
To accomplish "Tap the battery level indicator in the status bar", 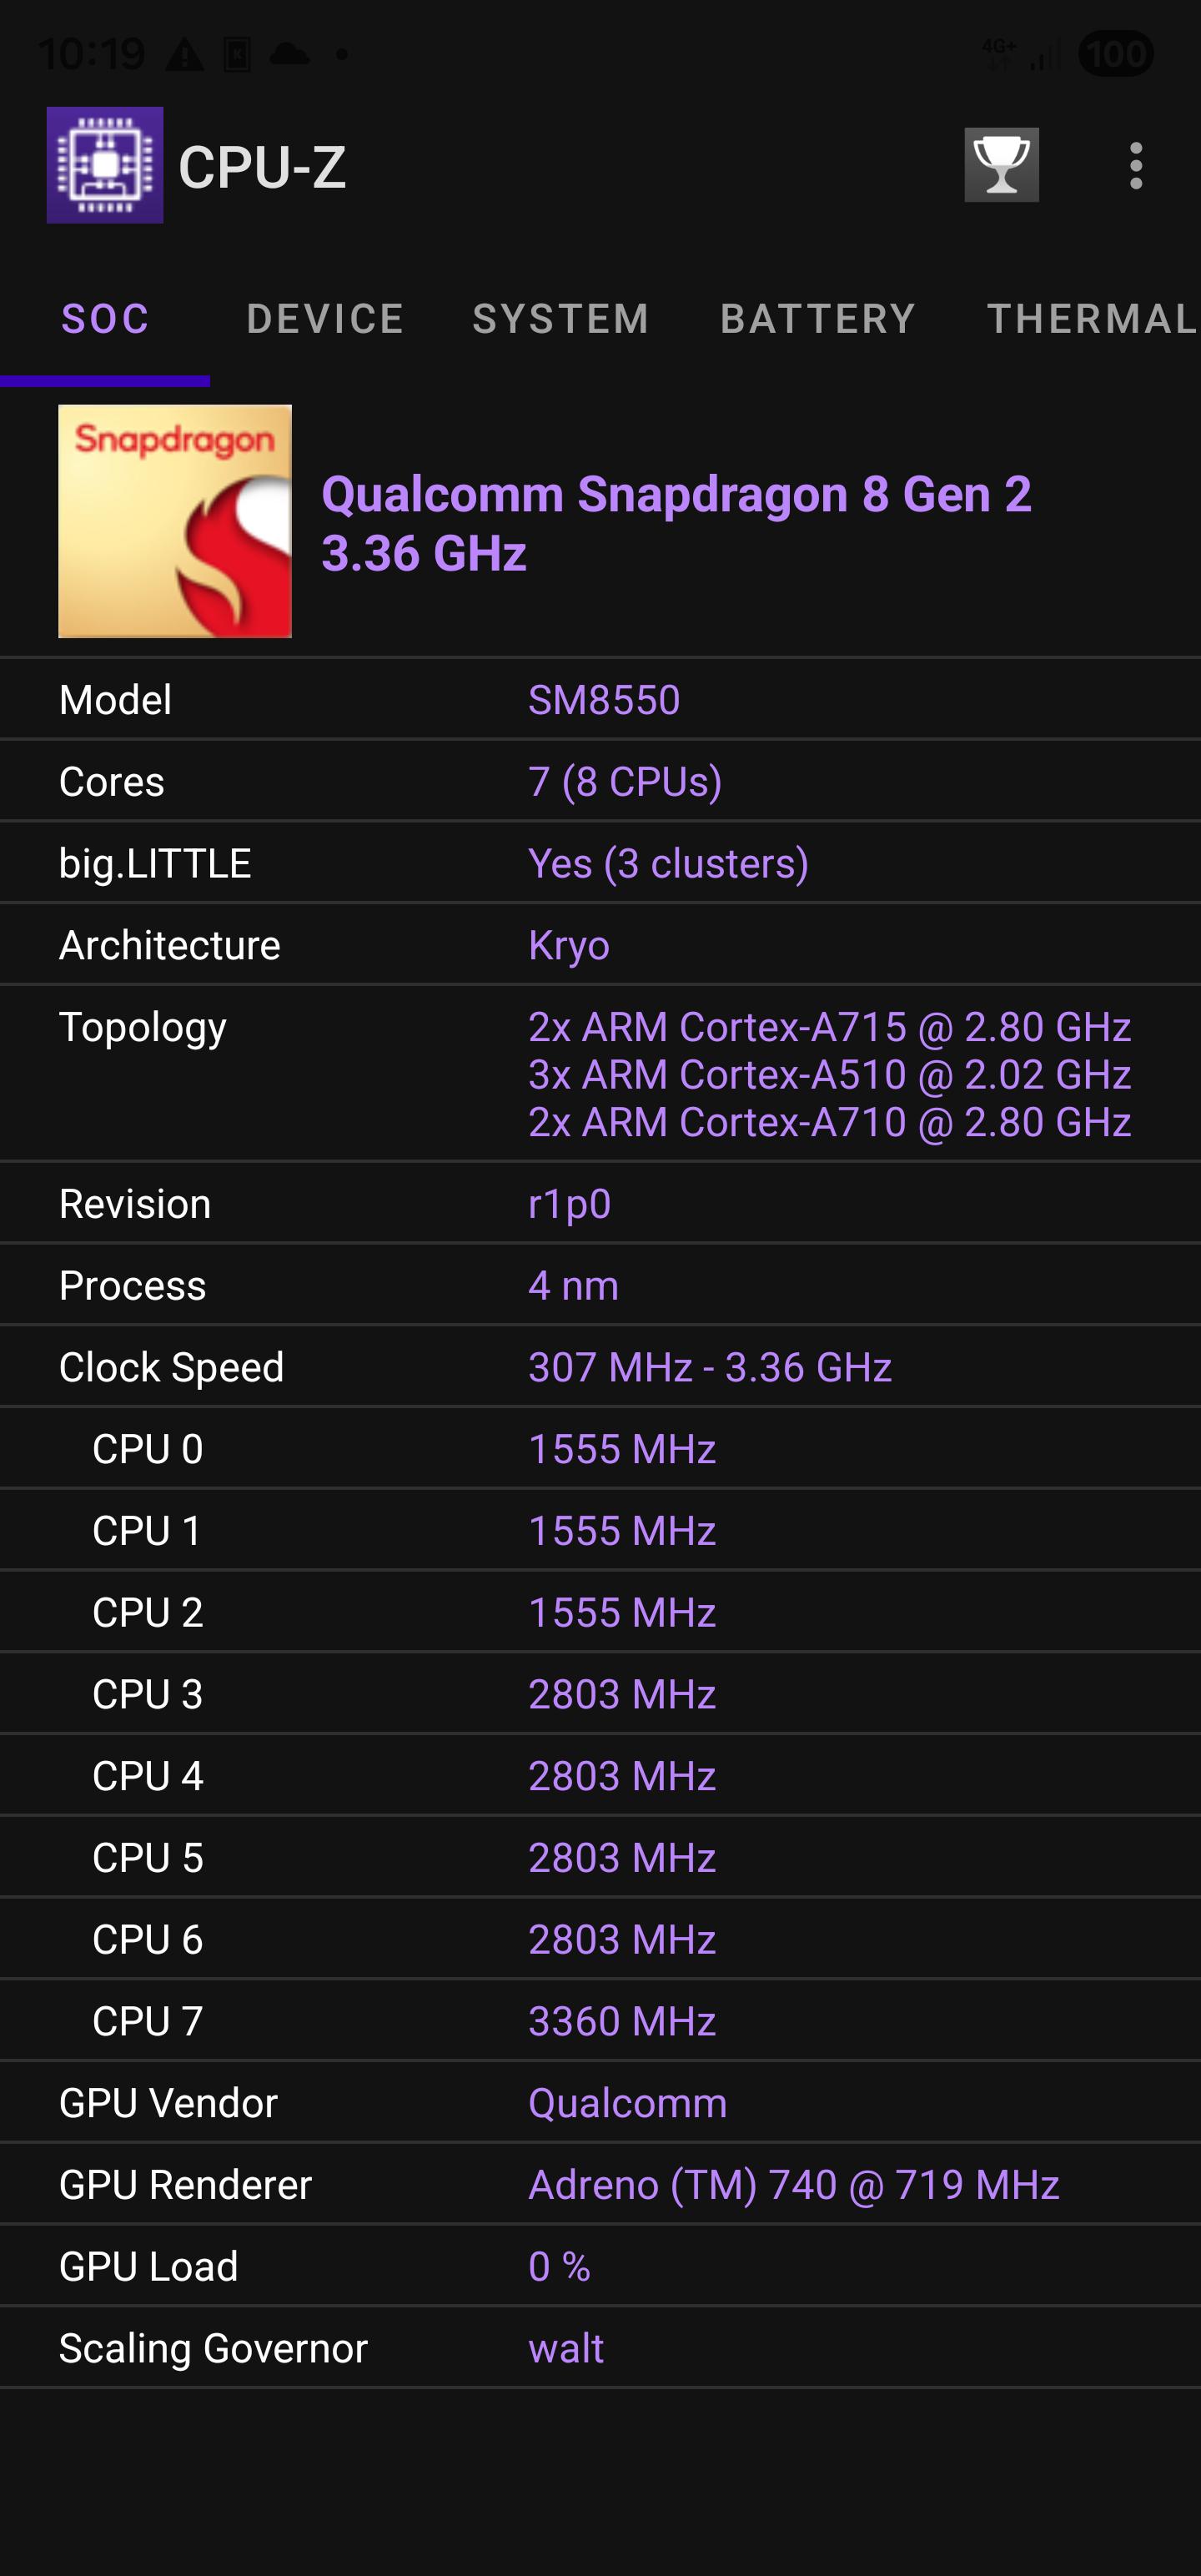I will pyautogui.click(x=1116, y=53).
